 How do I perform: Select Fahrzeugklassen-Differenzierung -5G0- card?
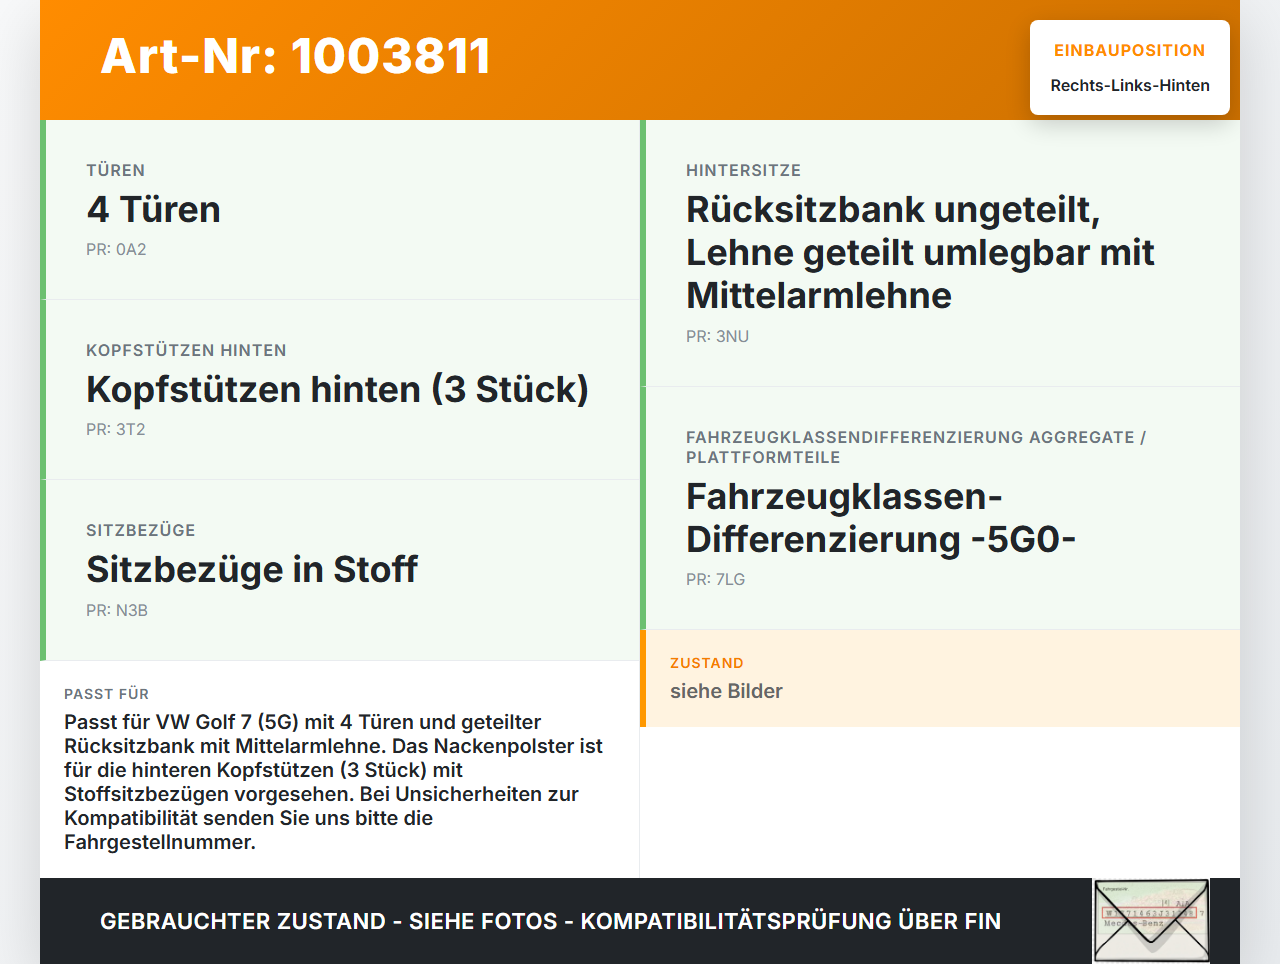click(940, 508)
